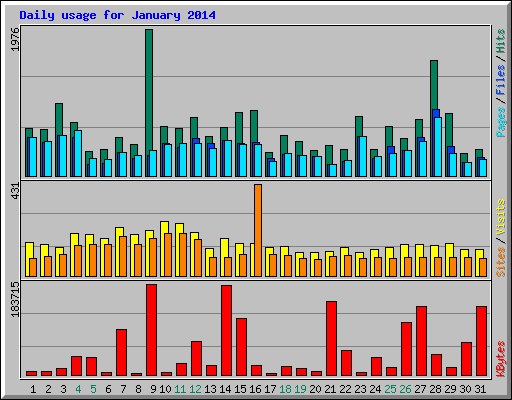The image size is (512, 400).
Task: Select the tall orange Sites bar for day 16
Action: tap(258, 230)
